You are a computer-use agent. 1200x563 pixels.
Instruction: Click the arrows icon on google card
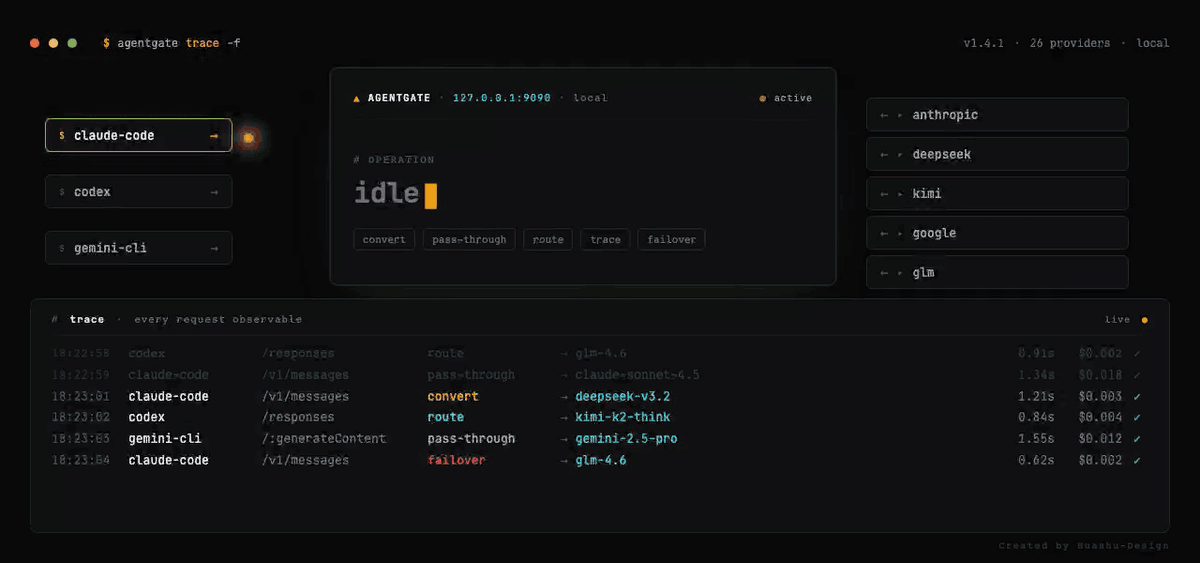coord(892,234)
